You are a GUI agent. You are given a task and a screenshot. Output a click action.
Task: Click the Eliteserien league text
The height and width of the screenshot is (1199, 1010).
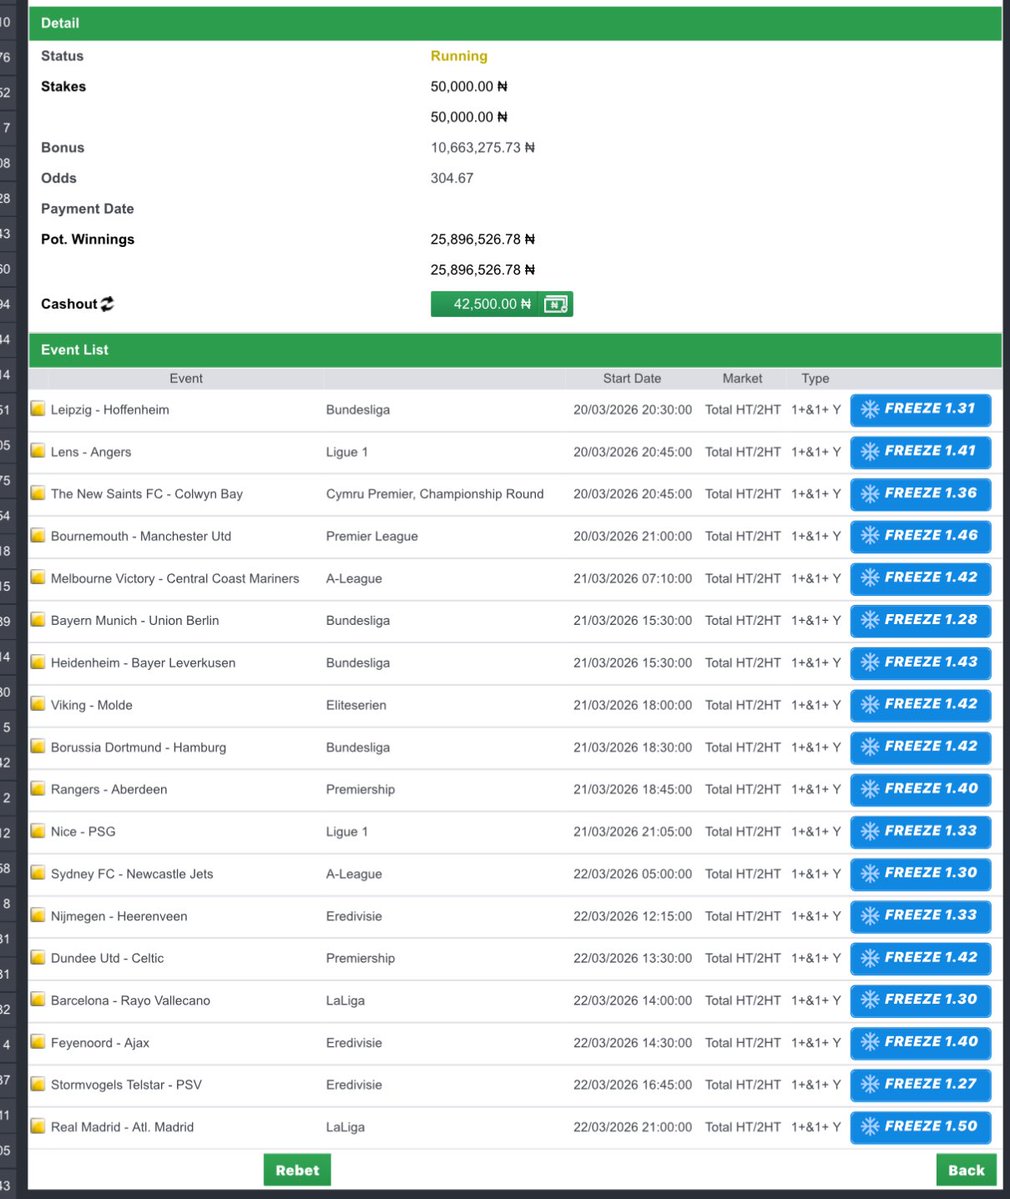pyautogui.click(x=356, y=705)
